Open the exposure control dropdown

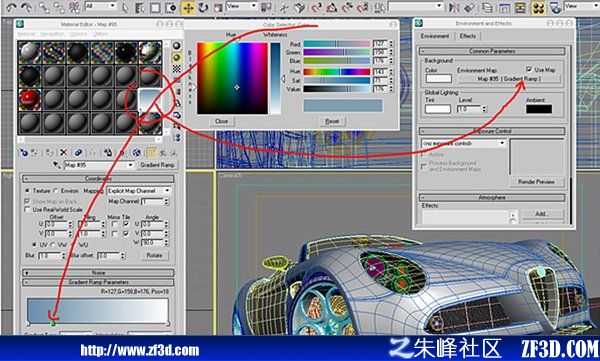464,143
